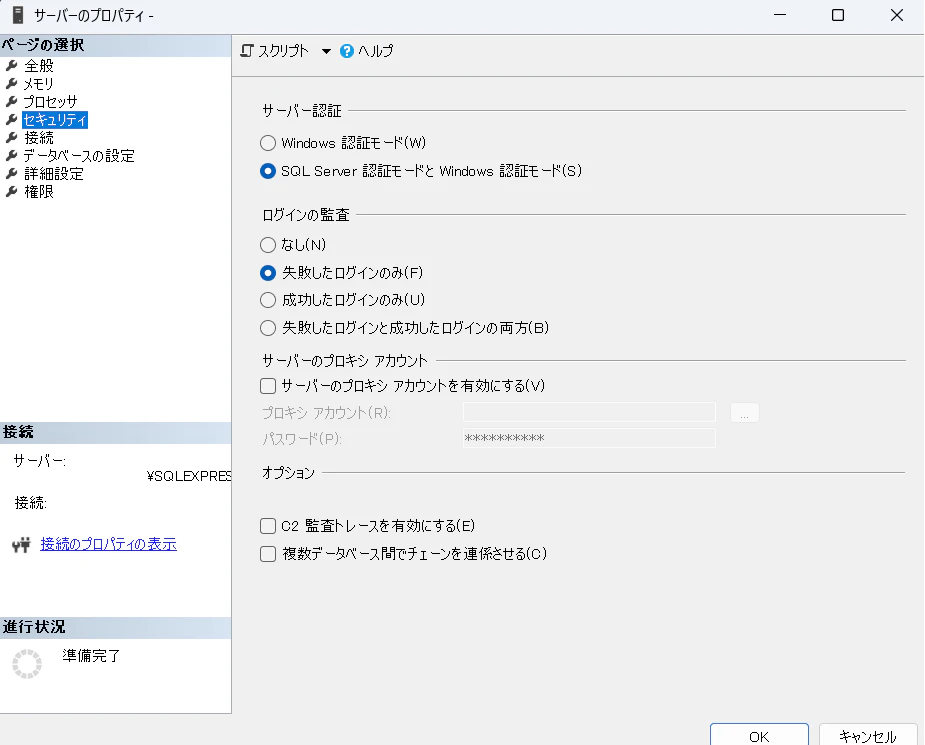Click the progress spinner icon
This screenshot has width=925, height=745.
pos(27,664)
